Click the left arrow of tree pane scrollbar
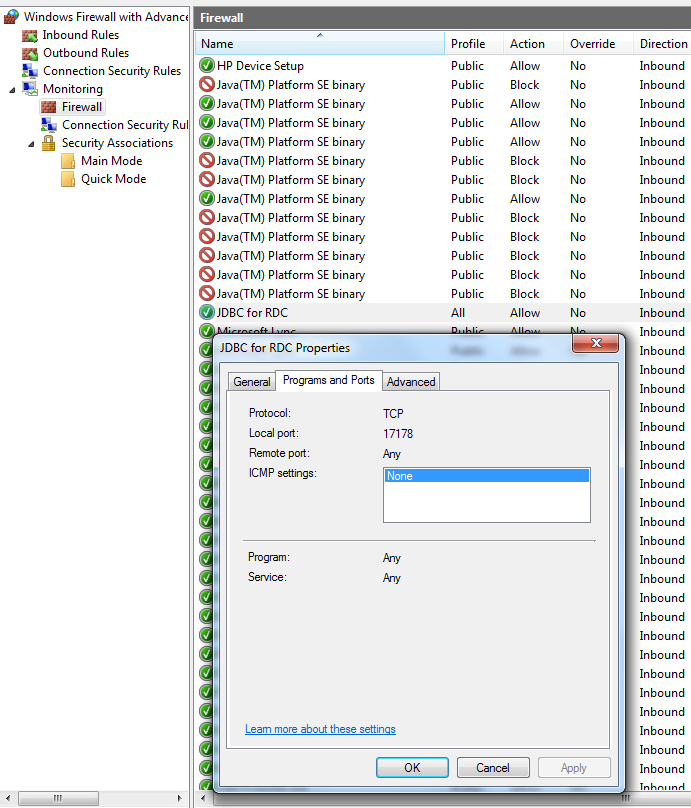The image size is (691, 808). click(8, 799)
